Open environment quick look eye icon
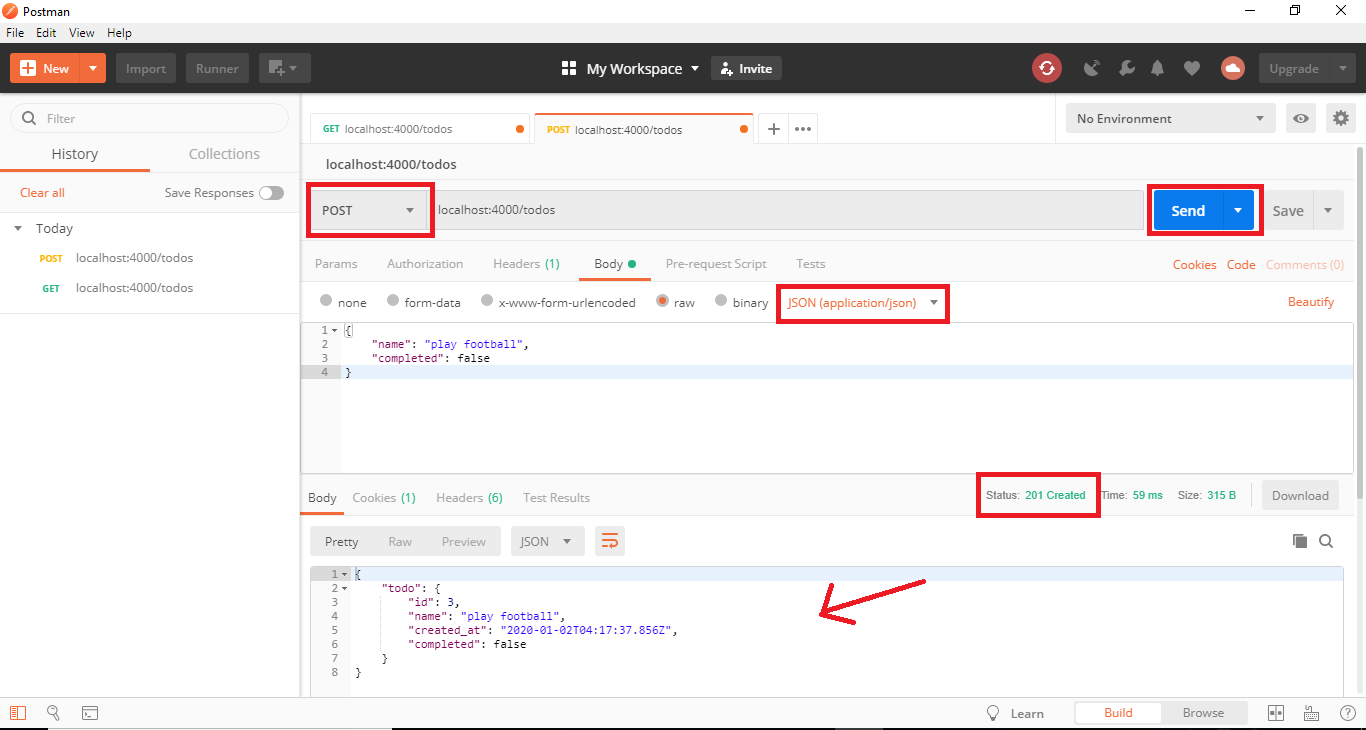The height and width of the screenshot is (730, 1366). click(x=1301, y=118)
